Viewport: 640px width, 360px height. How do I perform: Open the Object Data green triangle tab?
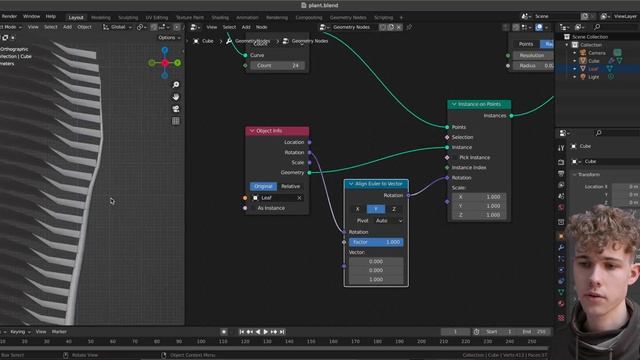[x=561, y=292]
